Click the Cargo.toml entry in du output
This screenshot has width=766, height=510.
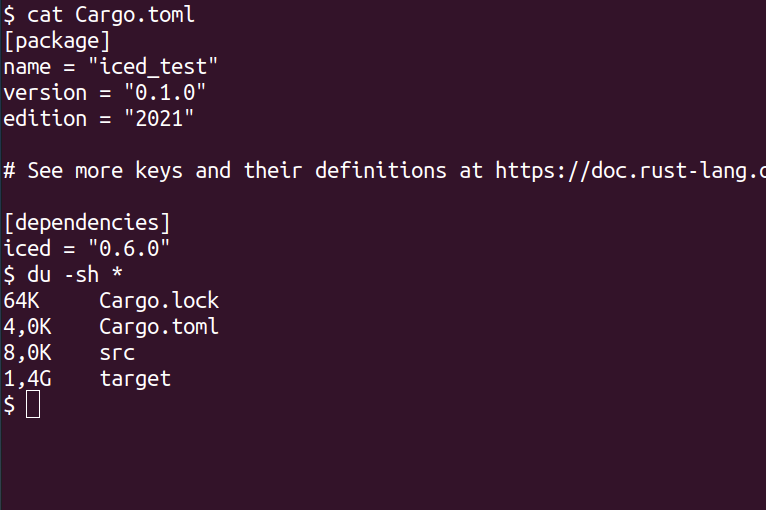pyautogui.click(x=159, y=326)
